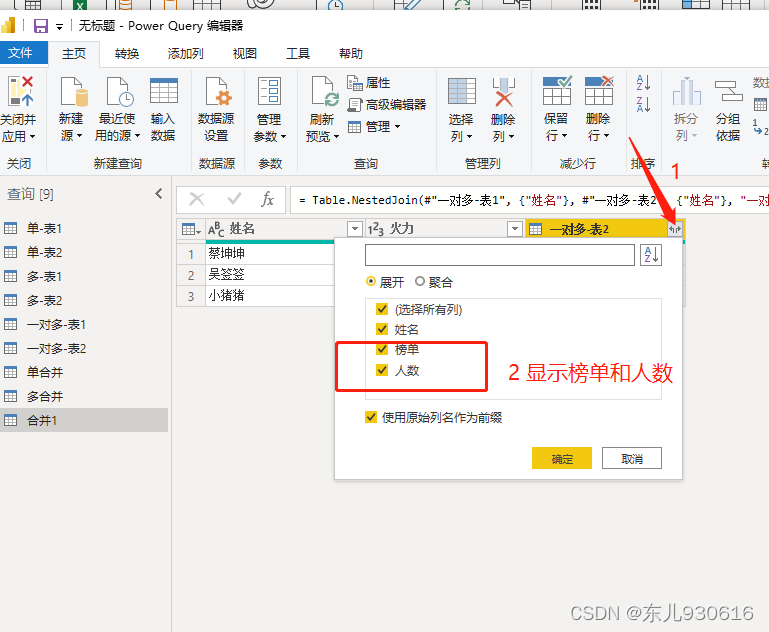Click the Enter Data (输入数据) icon
Viewport: 769px width, 632px height.
(163, 91)
